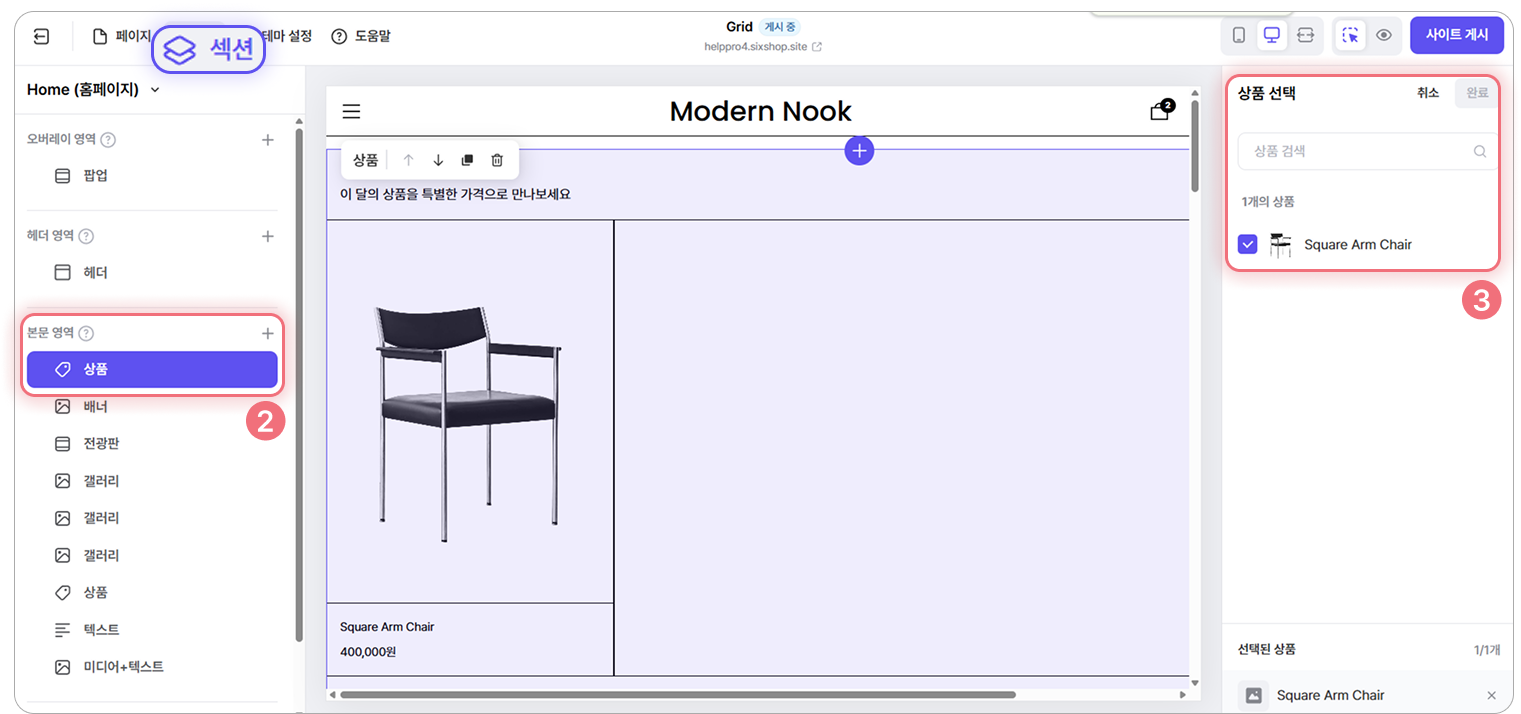Click the 게시 중 status badge
The image size is (1521, 714).
click(x=779, y=27)
